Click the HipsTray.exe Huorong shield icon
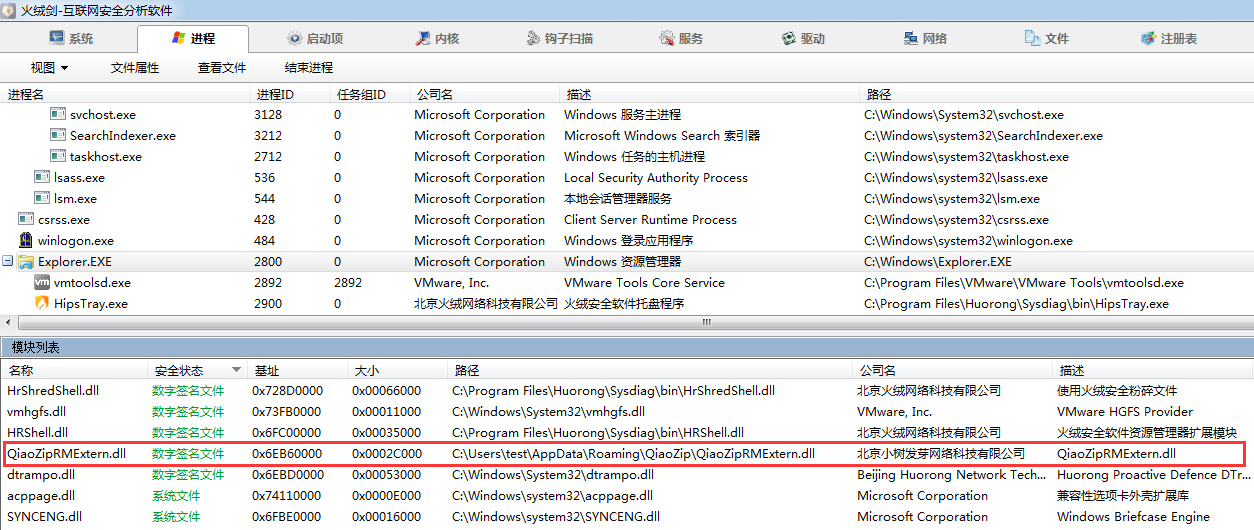 pyautogui.click(x=42, y=304)
